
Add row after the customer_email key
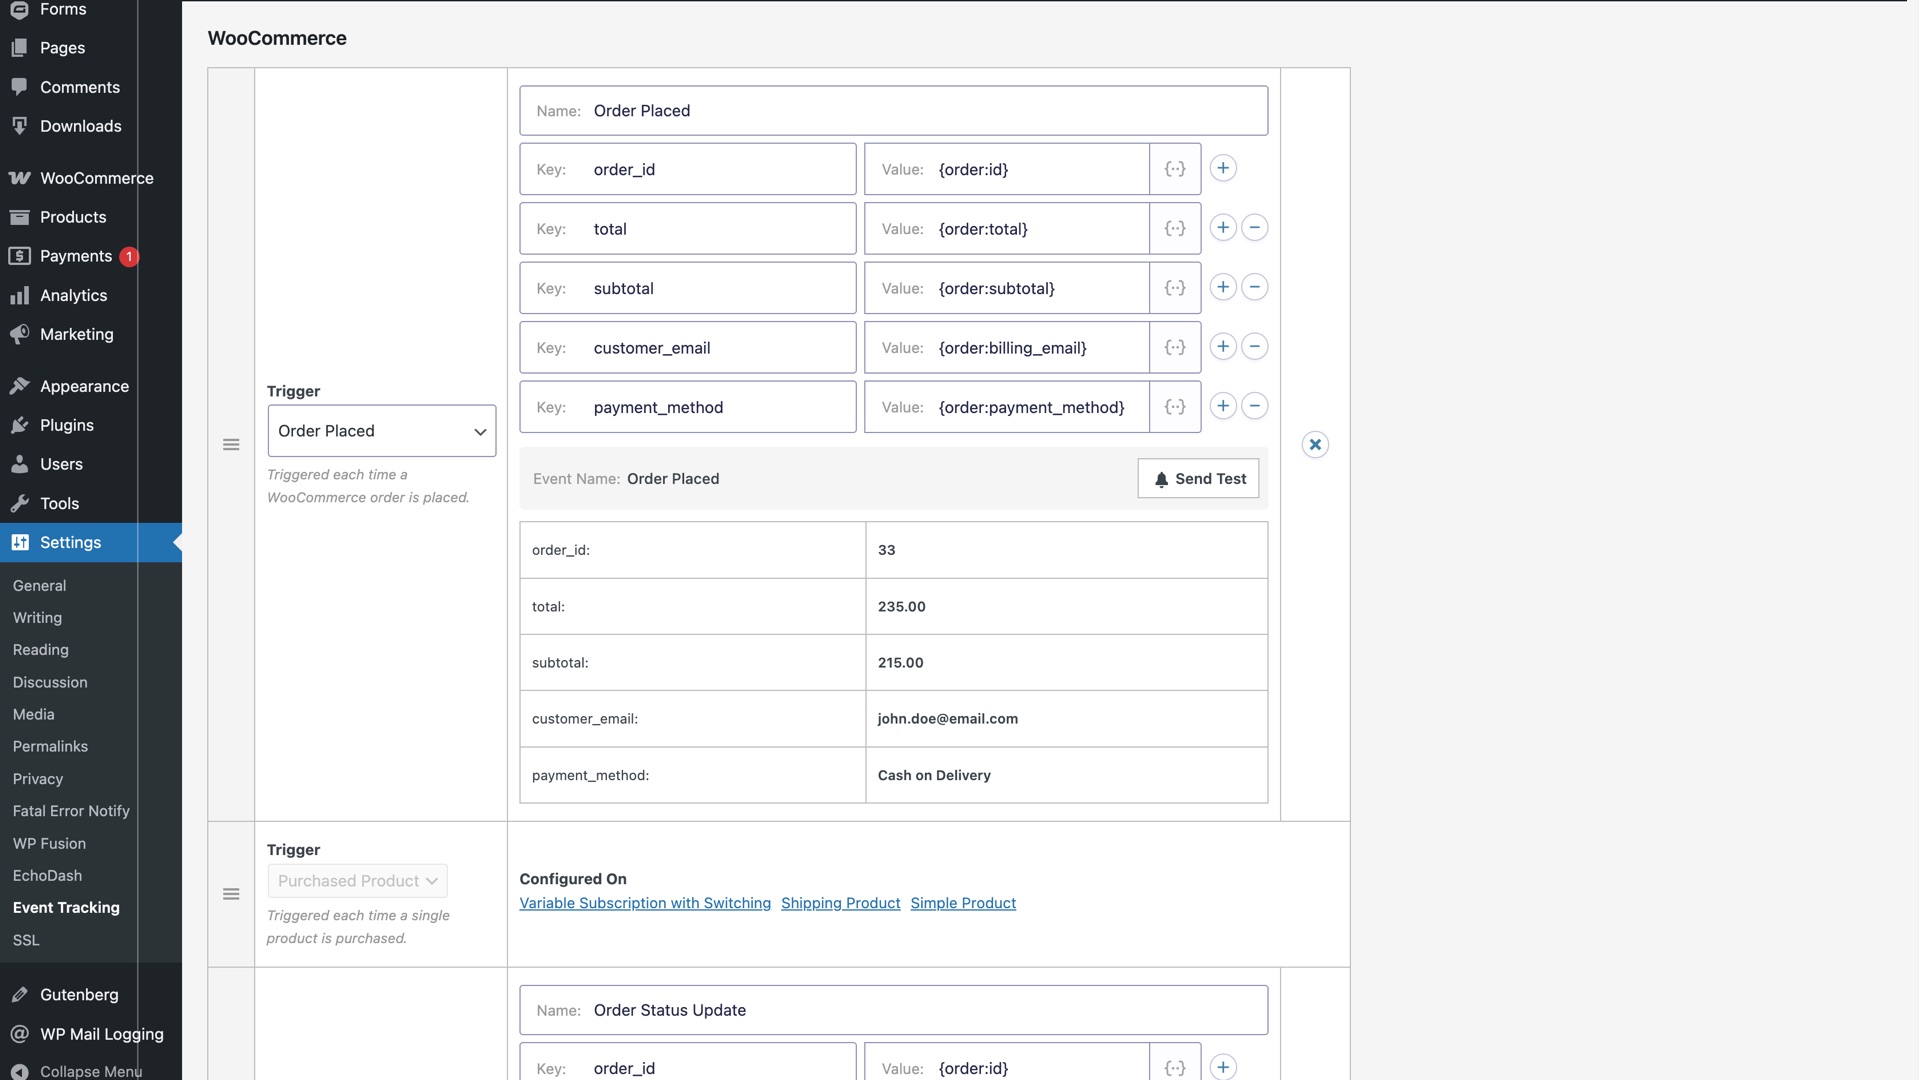click(1222, 347)
